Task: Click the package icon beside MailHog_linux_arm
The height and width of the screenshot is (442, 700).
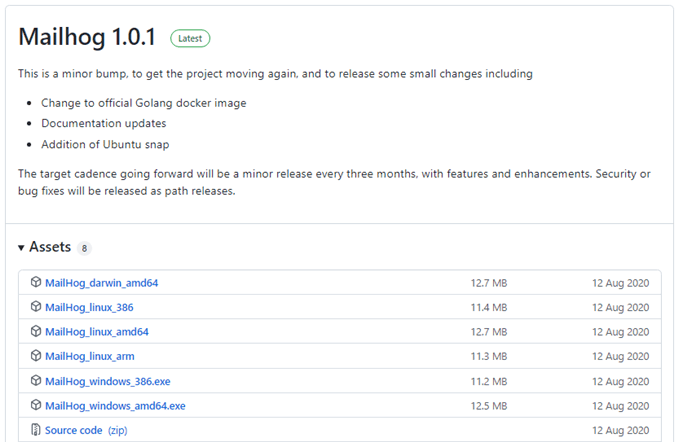Action: pos(36,356)
